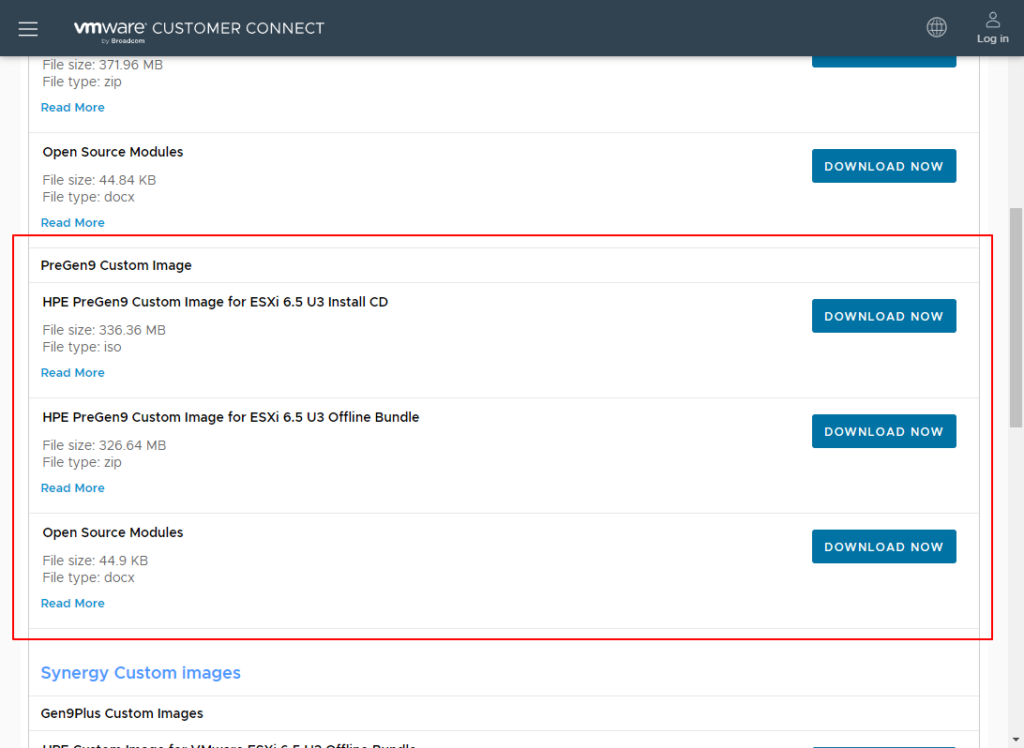Read More under 371.96 MB zip file
Viewport: 1024px width, 748px height.
click(72, 108)
